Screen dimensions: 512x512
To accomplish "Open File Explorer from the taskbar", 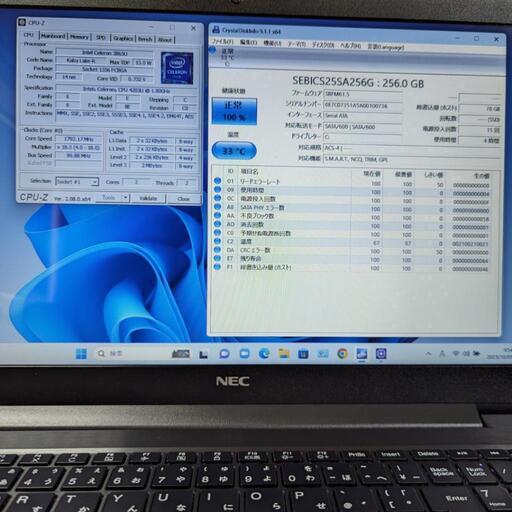I will tap(284, 354).
